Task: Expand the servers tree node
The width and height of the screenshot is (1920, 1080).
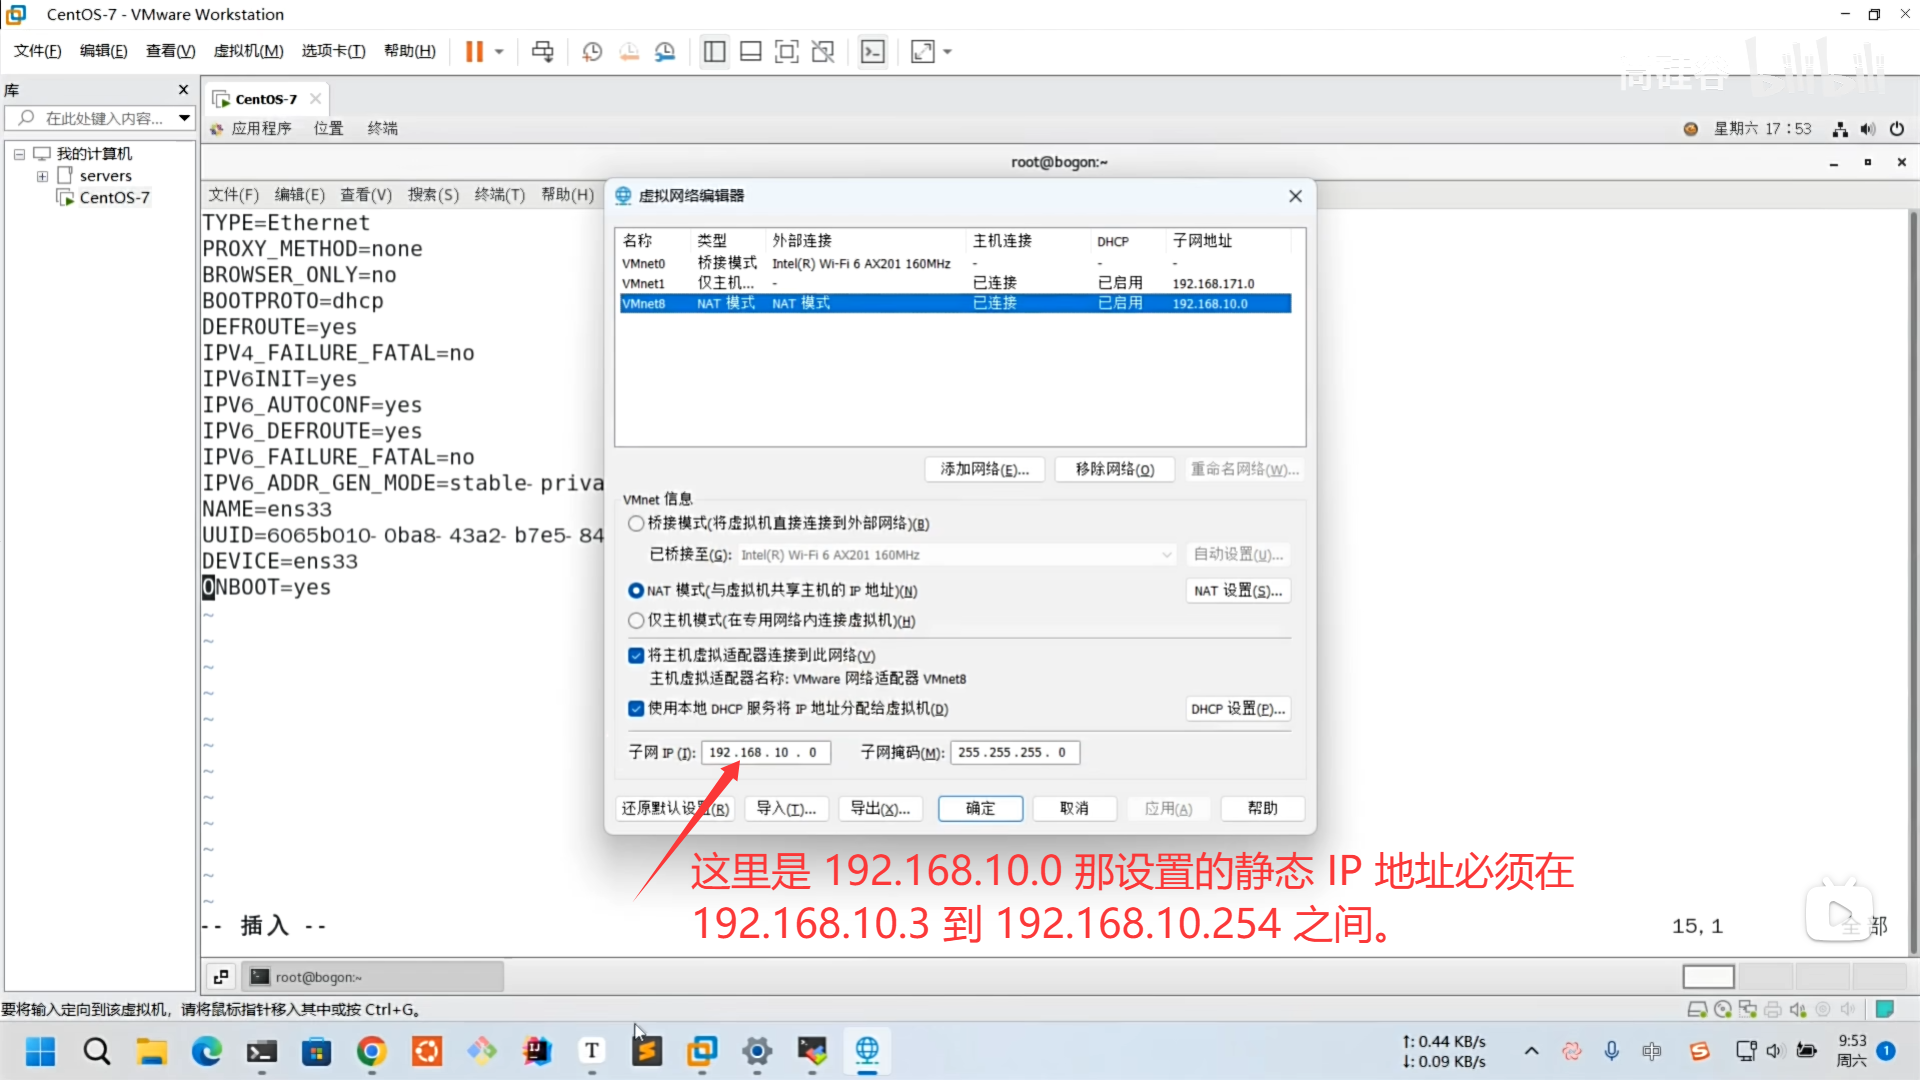Action: tap(42, 176)
